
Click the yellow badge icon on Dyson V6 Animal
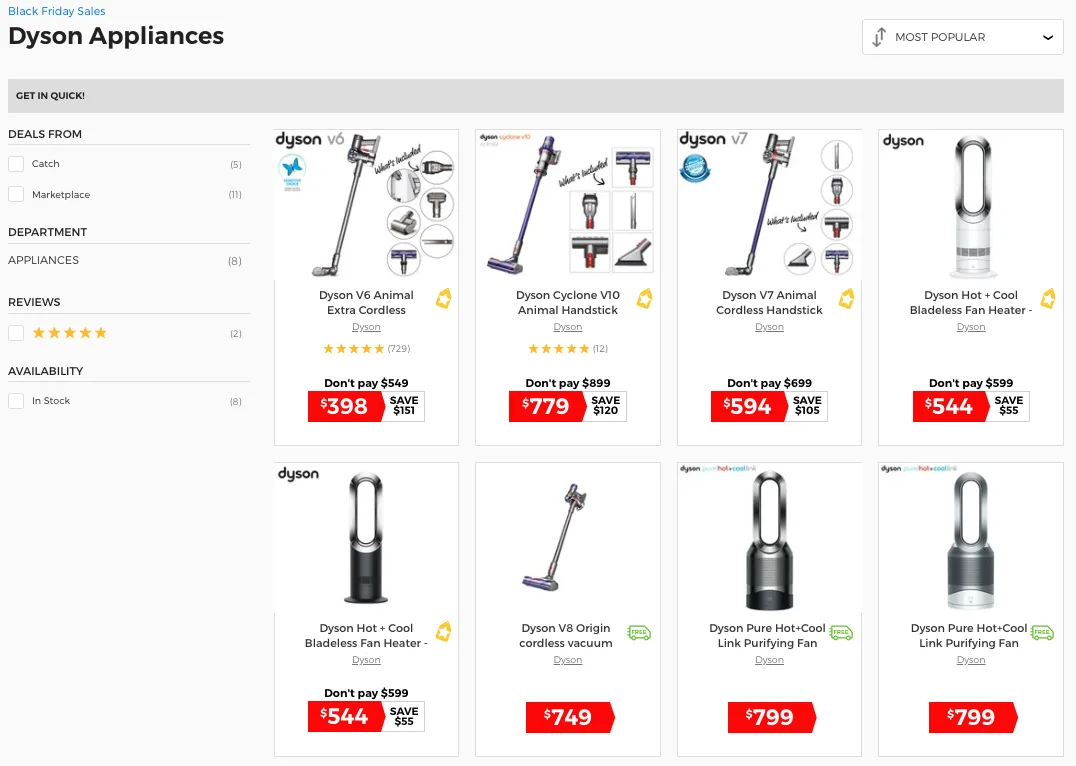pyautogui.click(x=443, y=299)
